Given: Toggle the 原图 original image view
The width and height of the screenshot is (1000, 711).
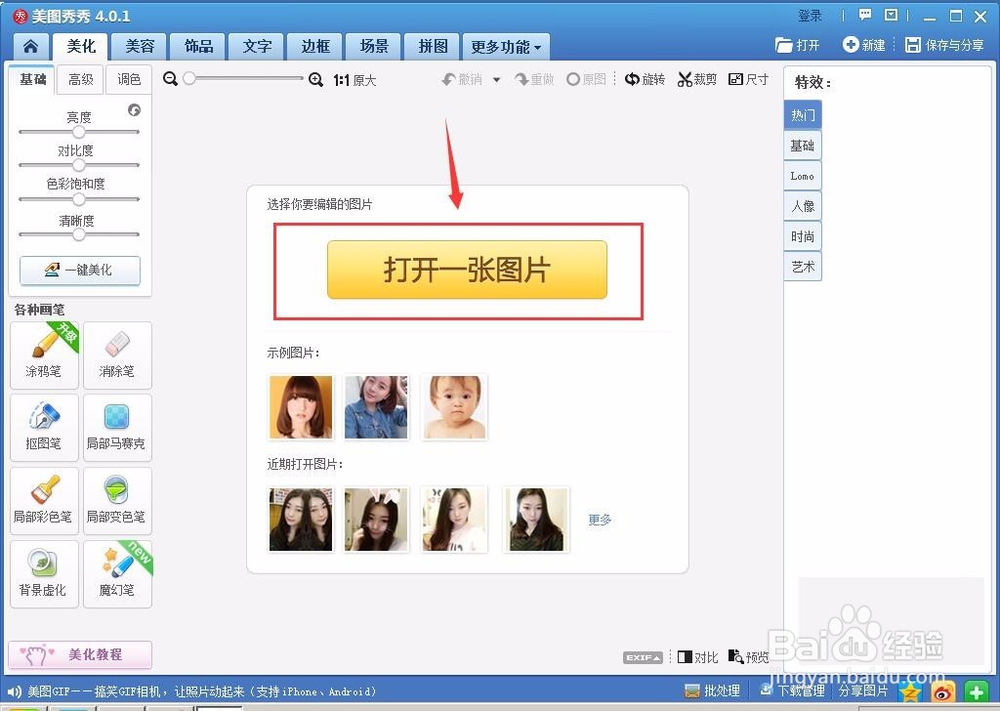Looking at the screenshot, I should [x=587, y=79].
